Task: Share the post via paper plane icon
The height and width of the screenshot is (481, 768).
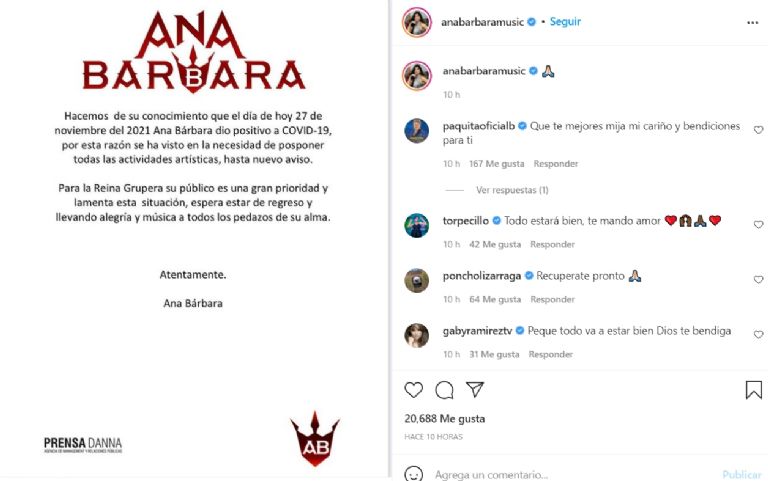Action: [x=475, y=389]
